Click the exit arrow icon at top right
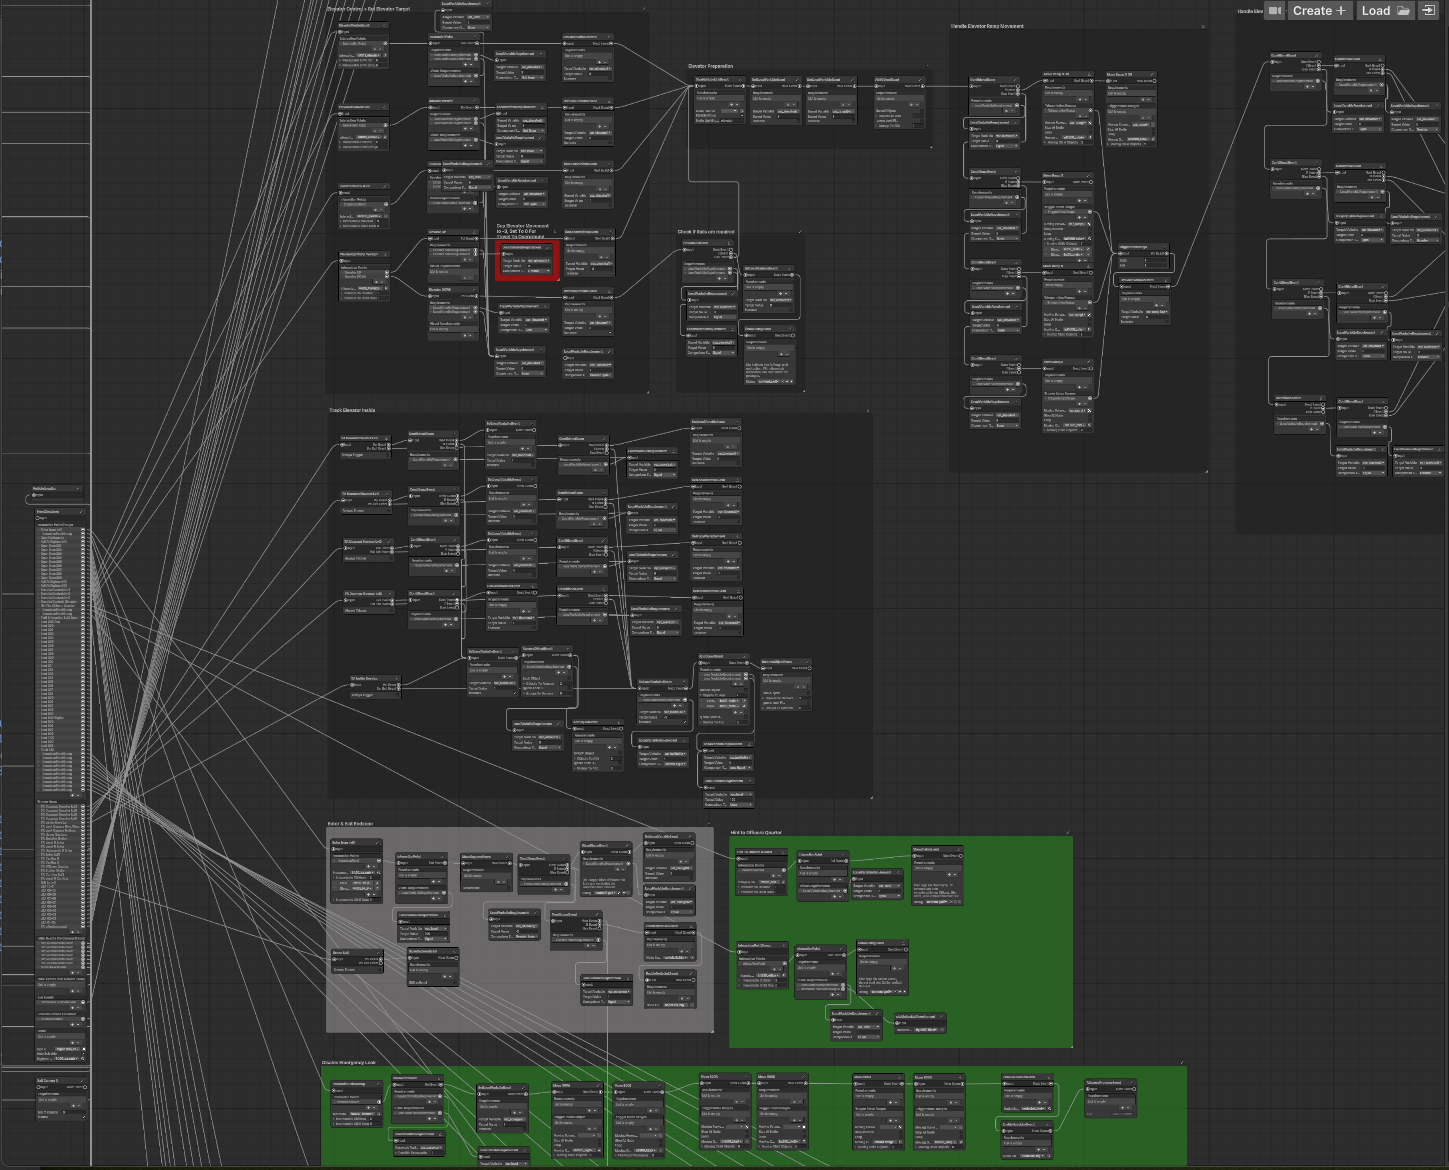The image size is (1449, 1170). [1430, 11]
